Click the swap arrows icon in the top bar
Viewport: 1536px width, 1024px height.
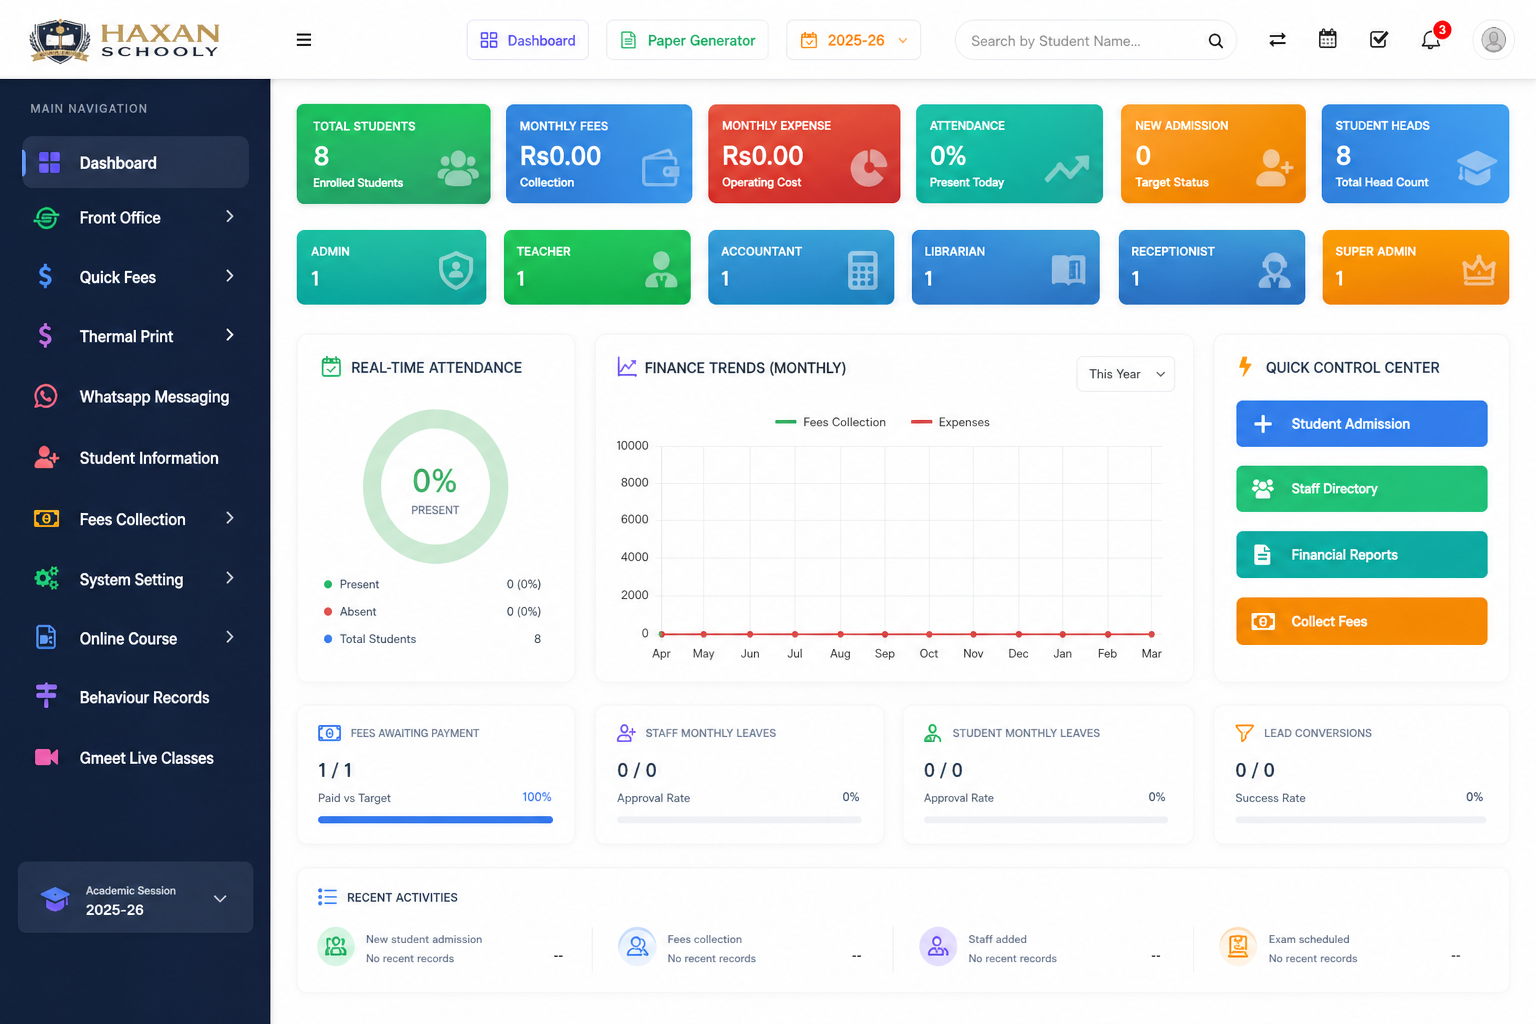click(1277, 40)
